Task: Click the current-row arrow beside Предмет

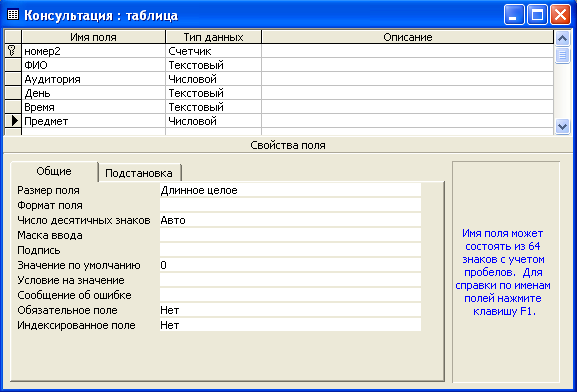Action: point(14,120)
